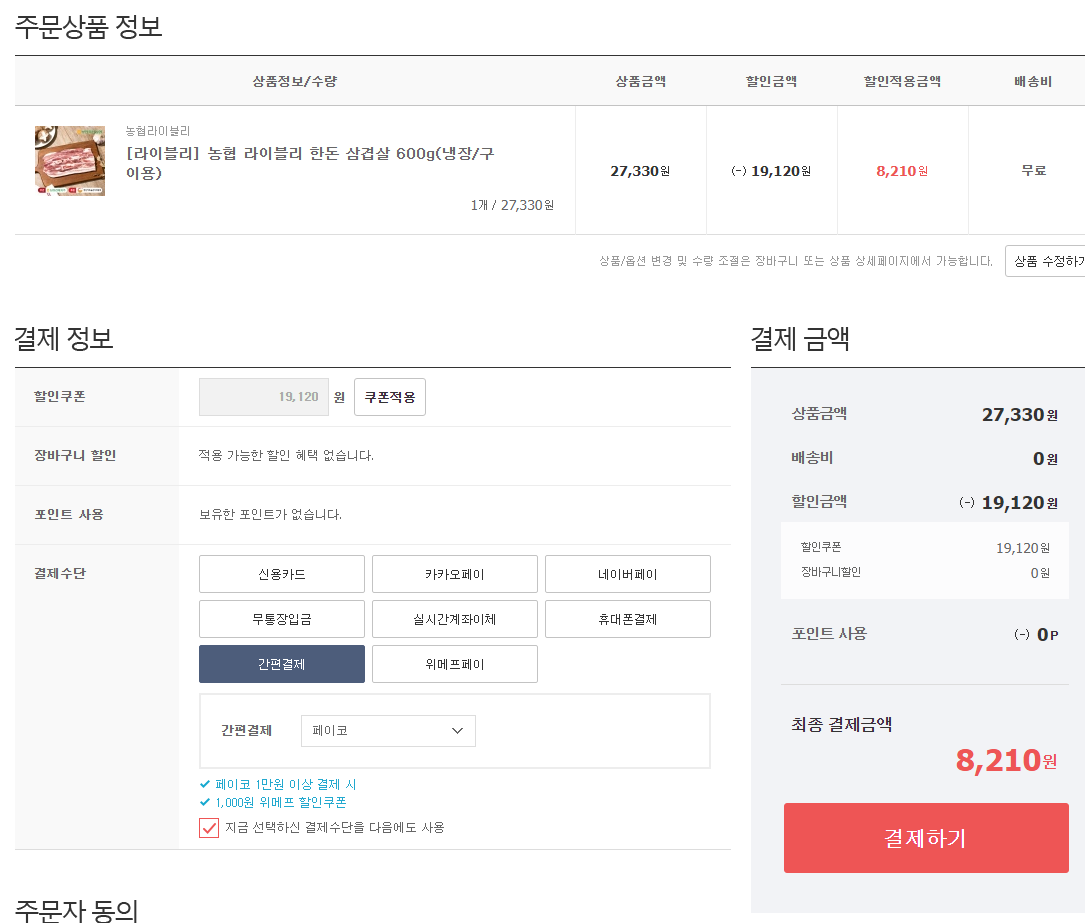Click the 상품금액 column header
Screen dimensions: 1085x923
pyautogui.click(x=641, y=81)
